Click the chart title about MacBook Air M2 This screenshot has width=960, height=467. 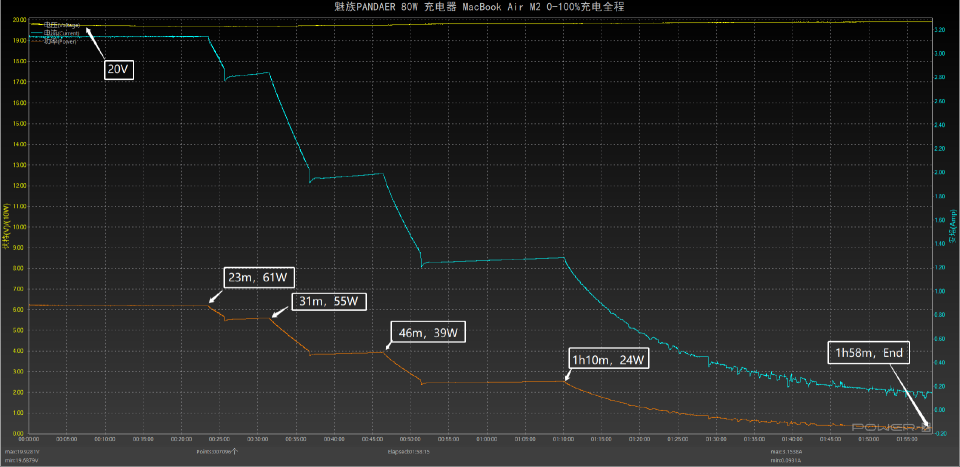(479, 7)
